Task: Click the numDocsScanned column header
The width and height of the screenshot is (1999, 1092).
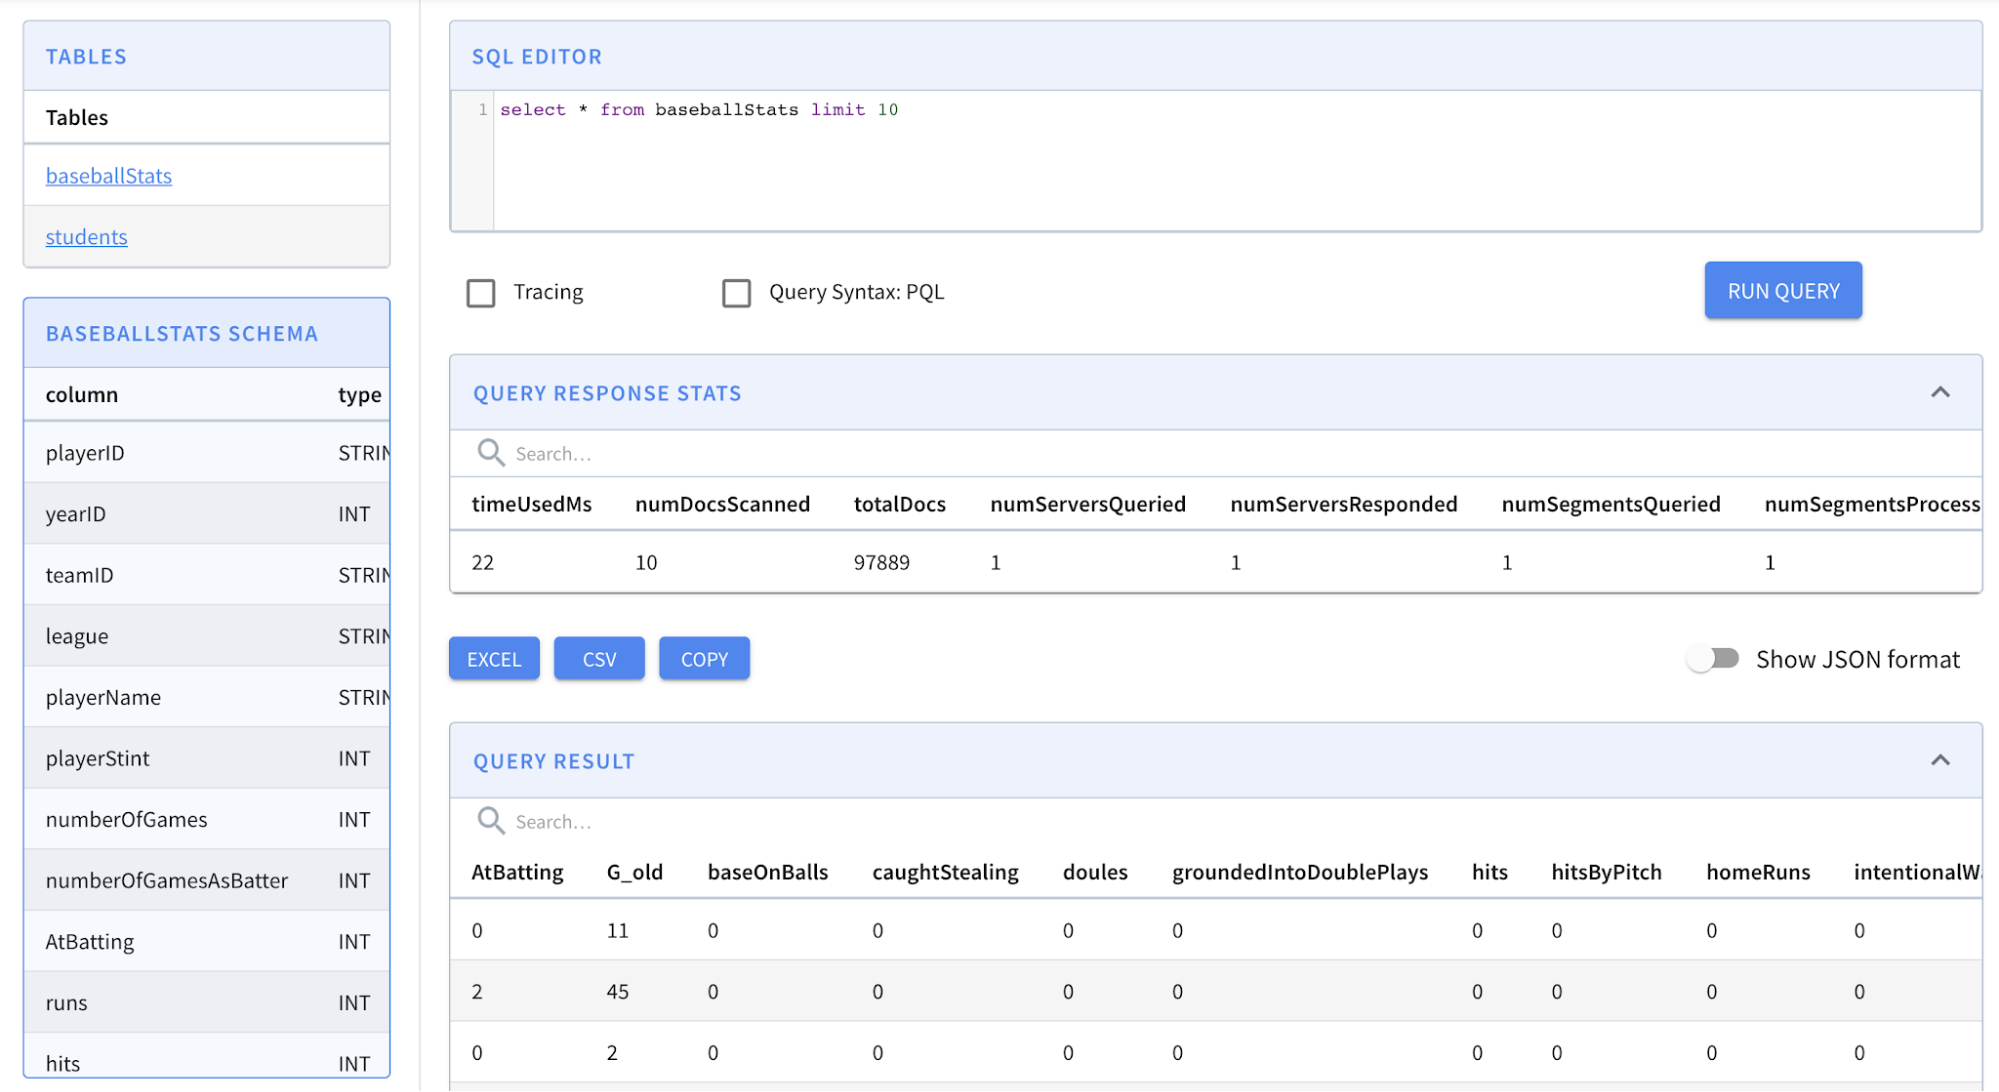Action: pos(722,502)
